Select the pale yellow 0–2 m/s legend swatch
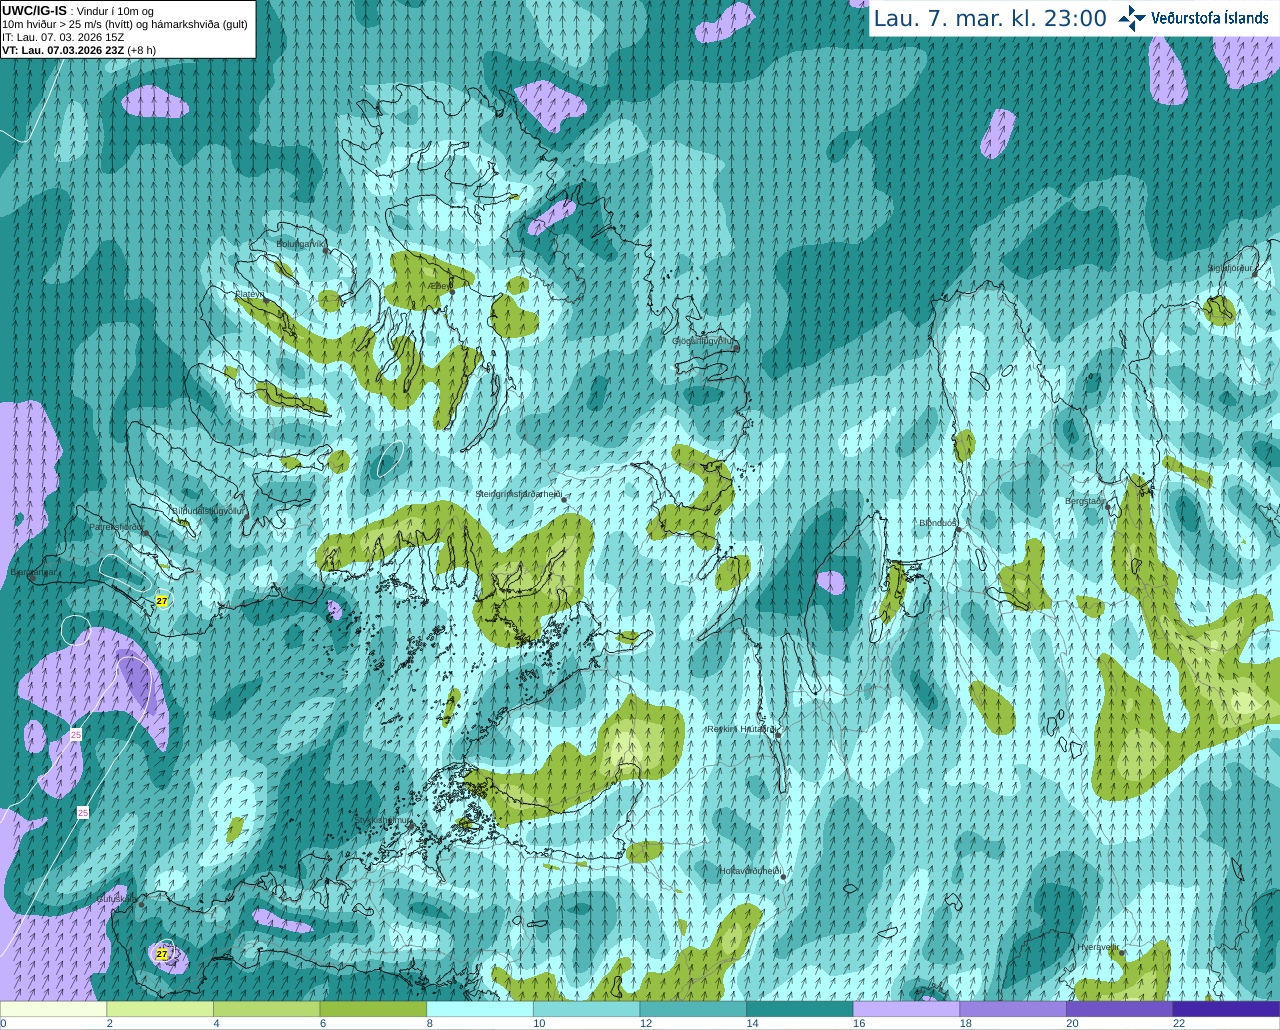The image size is (1280, 1030). 53,1009
